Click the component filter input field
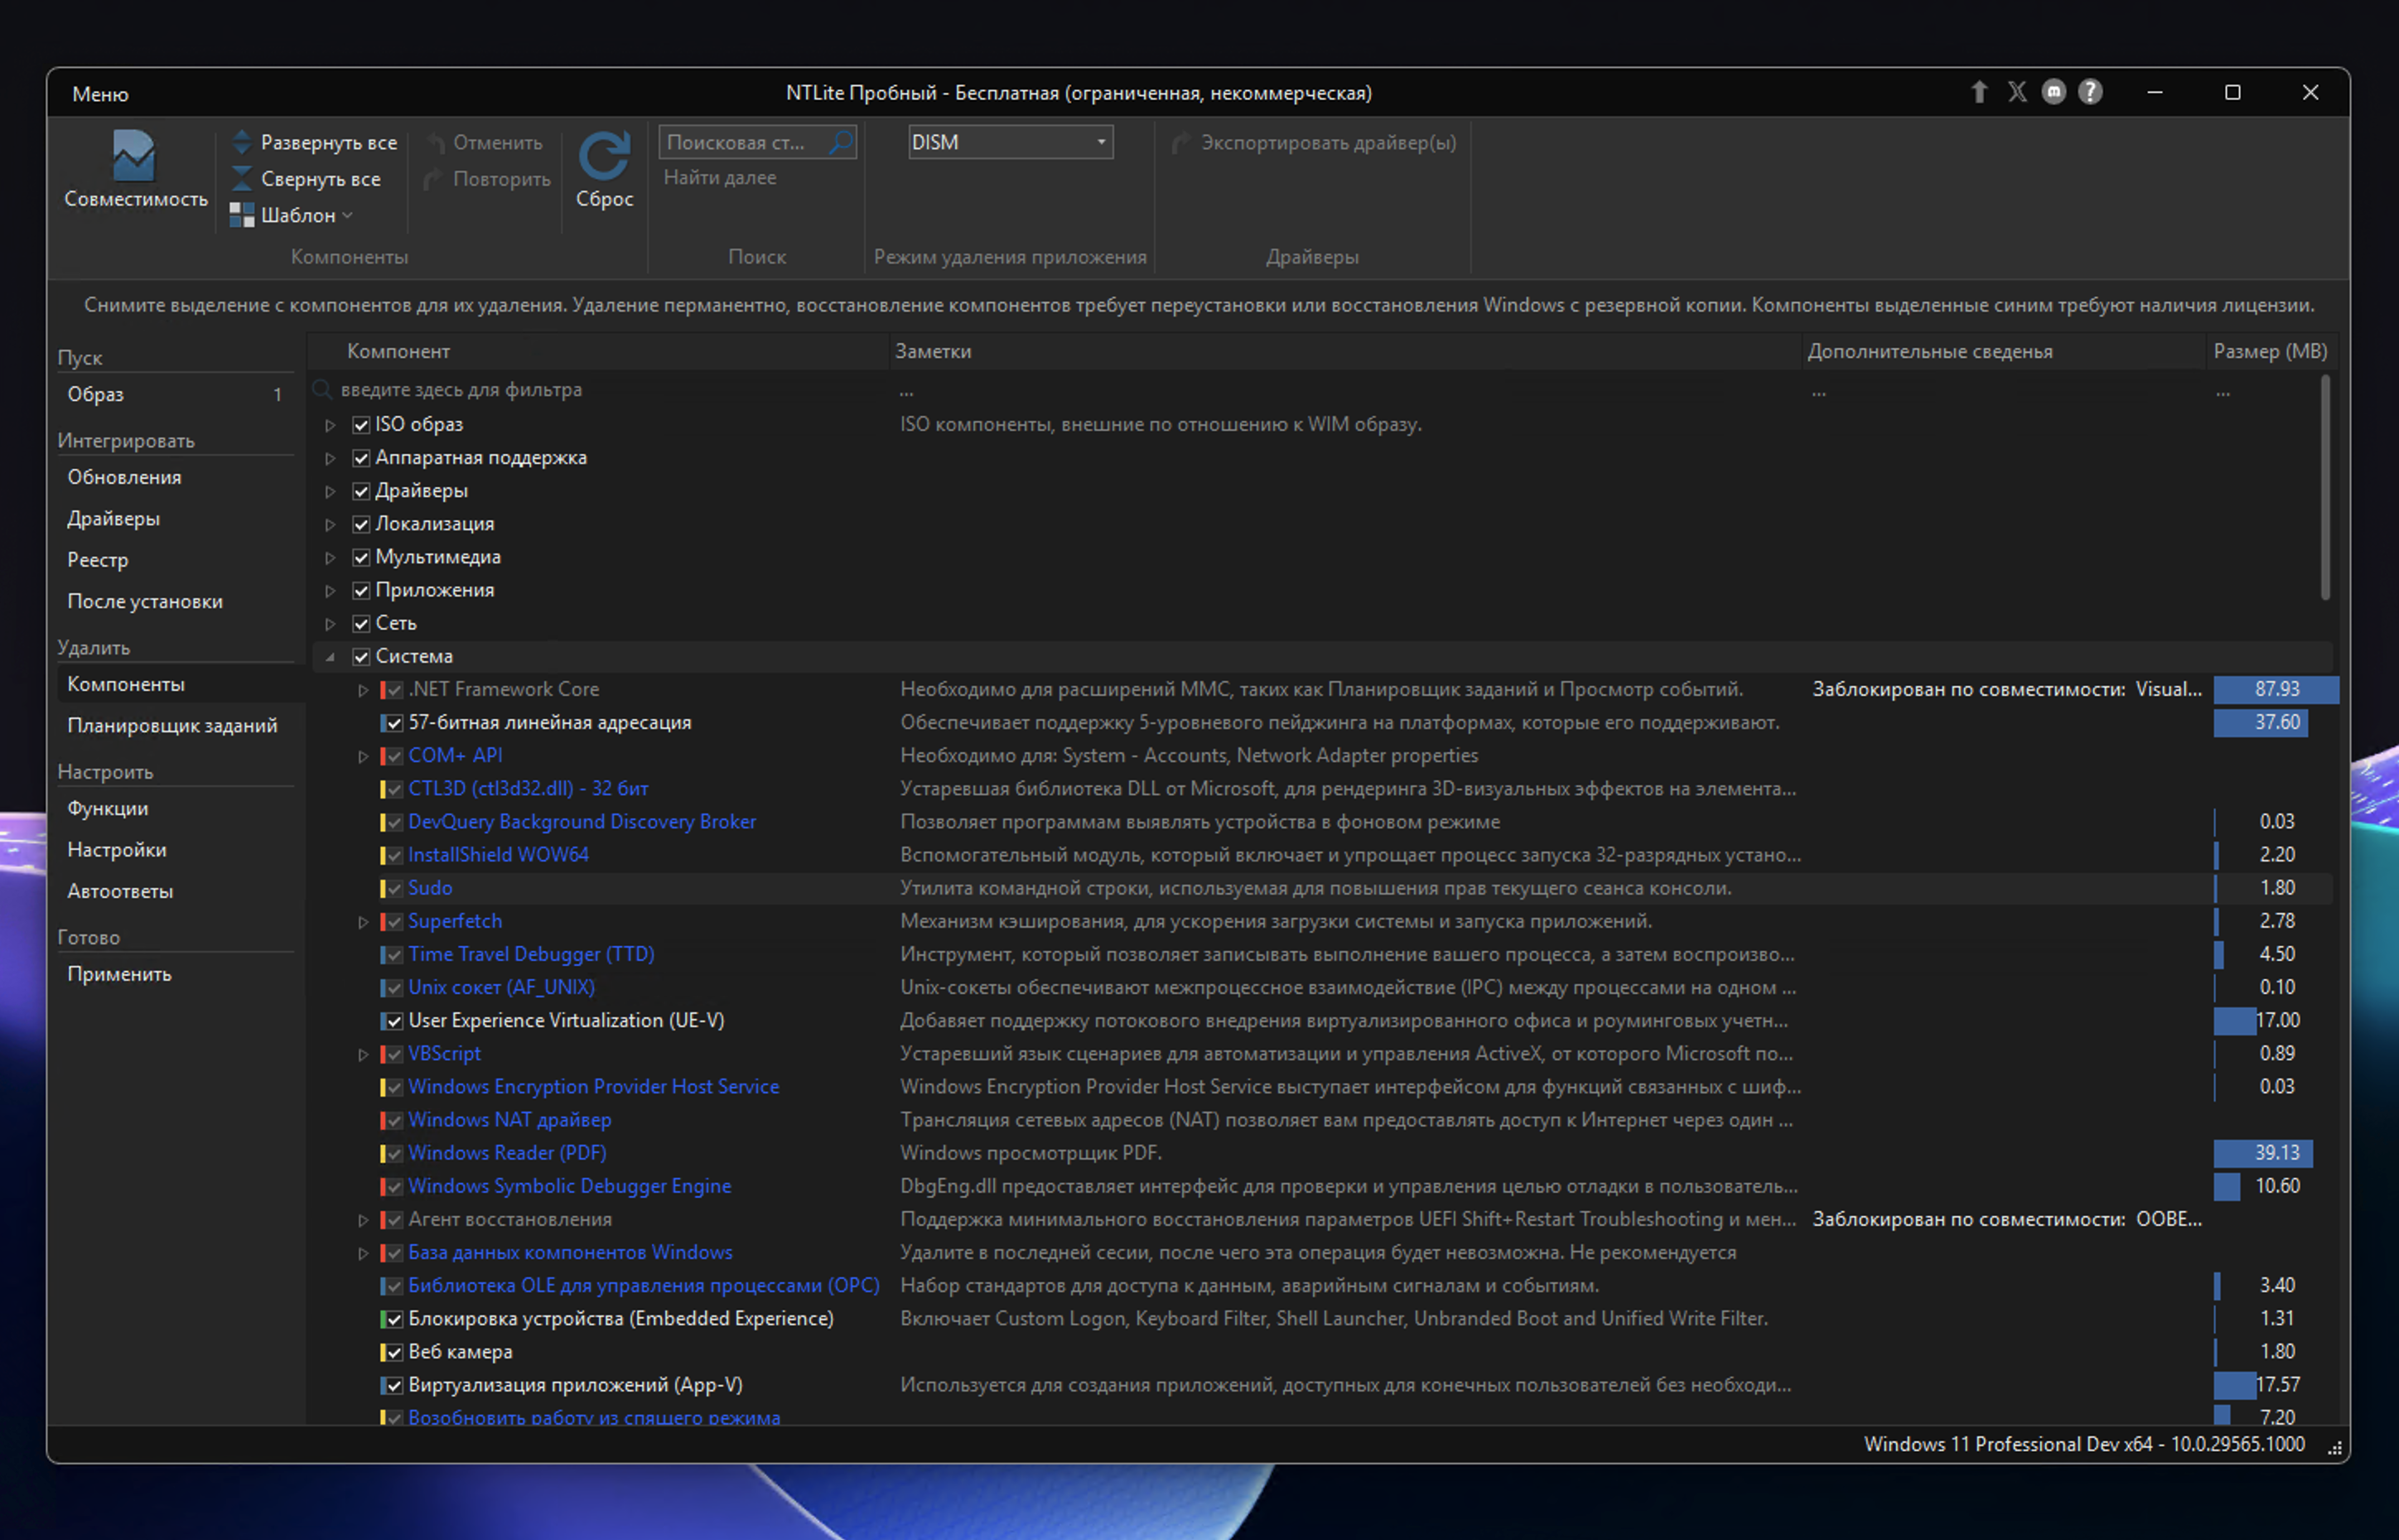2399x1540 pixels. click(x=600, y=390)
